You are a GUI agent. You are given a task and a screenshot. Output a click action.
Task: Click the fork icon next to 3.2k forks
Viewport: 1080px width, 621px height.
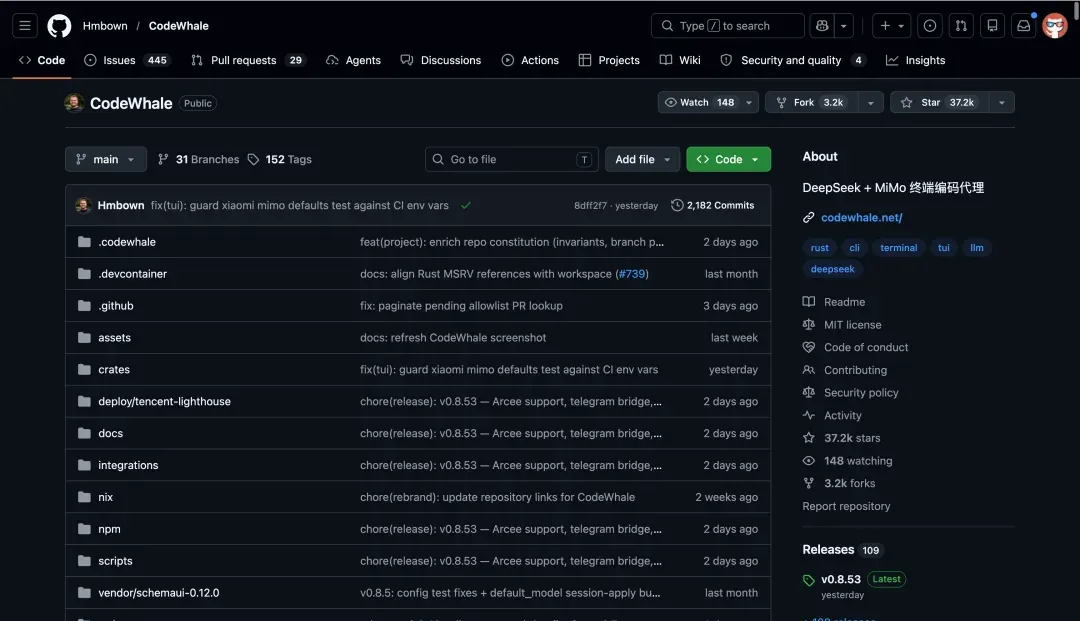click(x=809, y=483)
